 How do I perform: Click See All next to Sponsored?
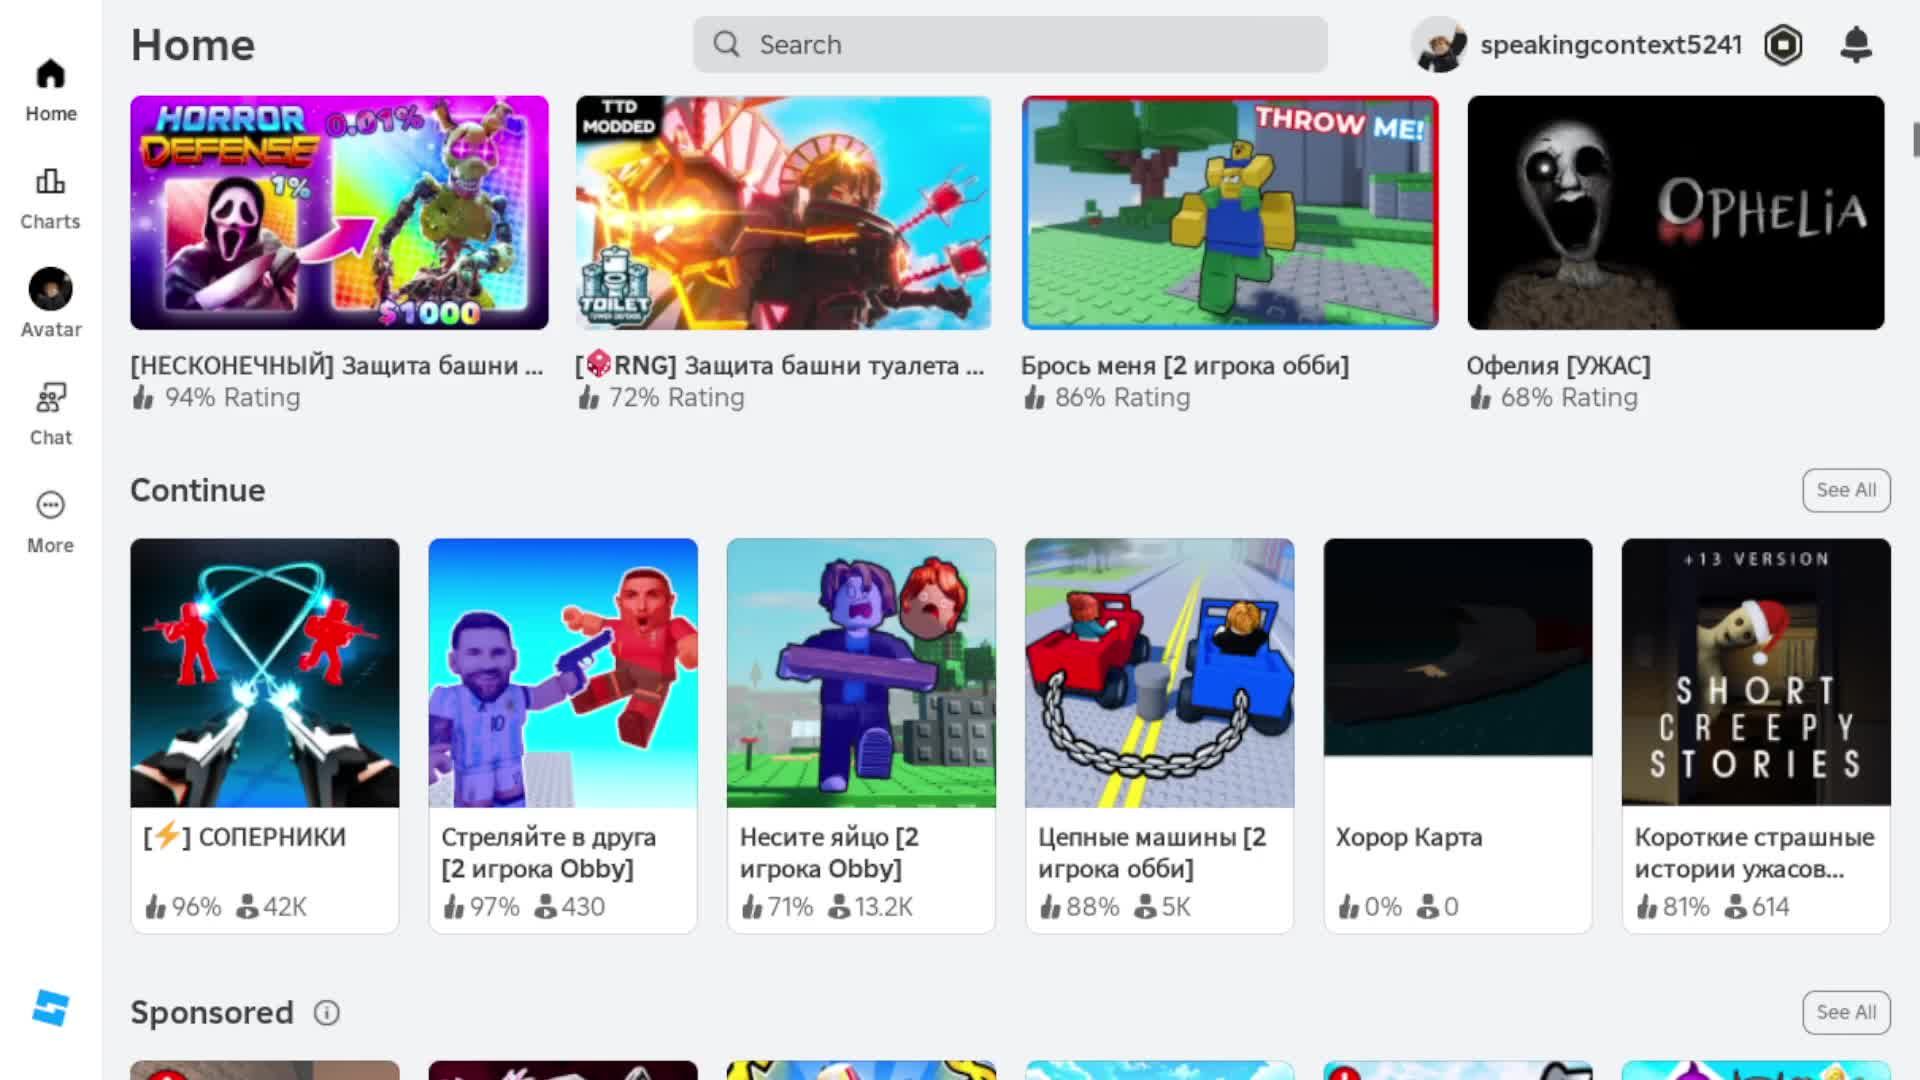[x=1846, y=1012]
